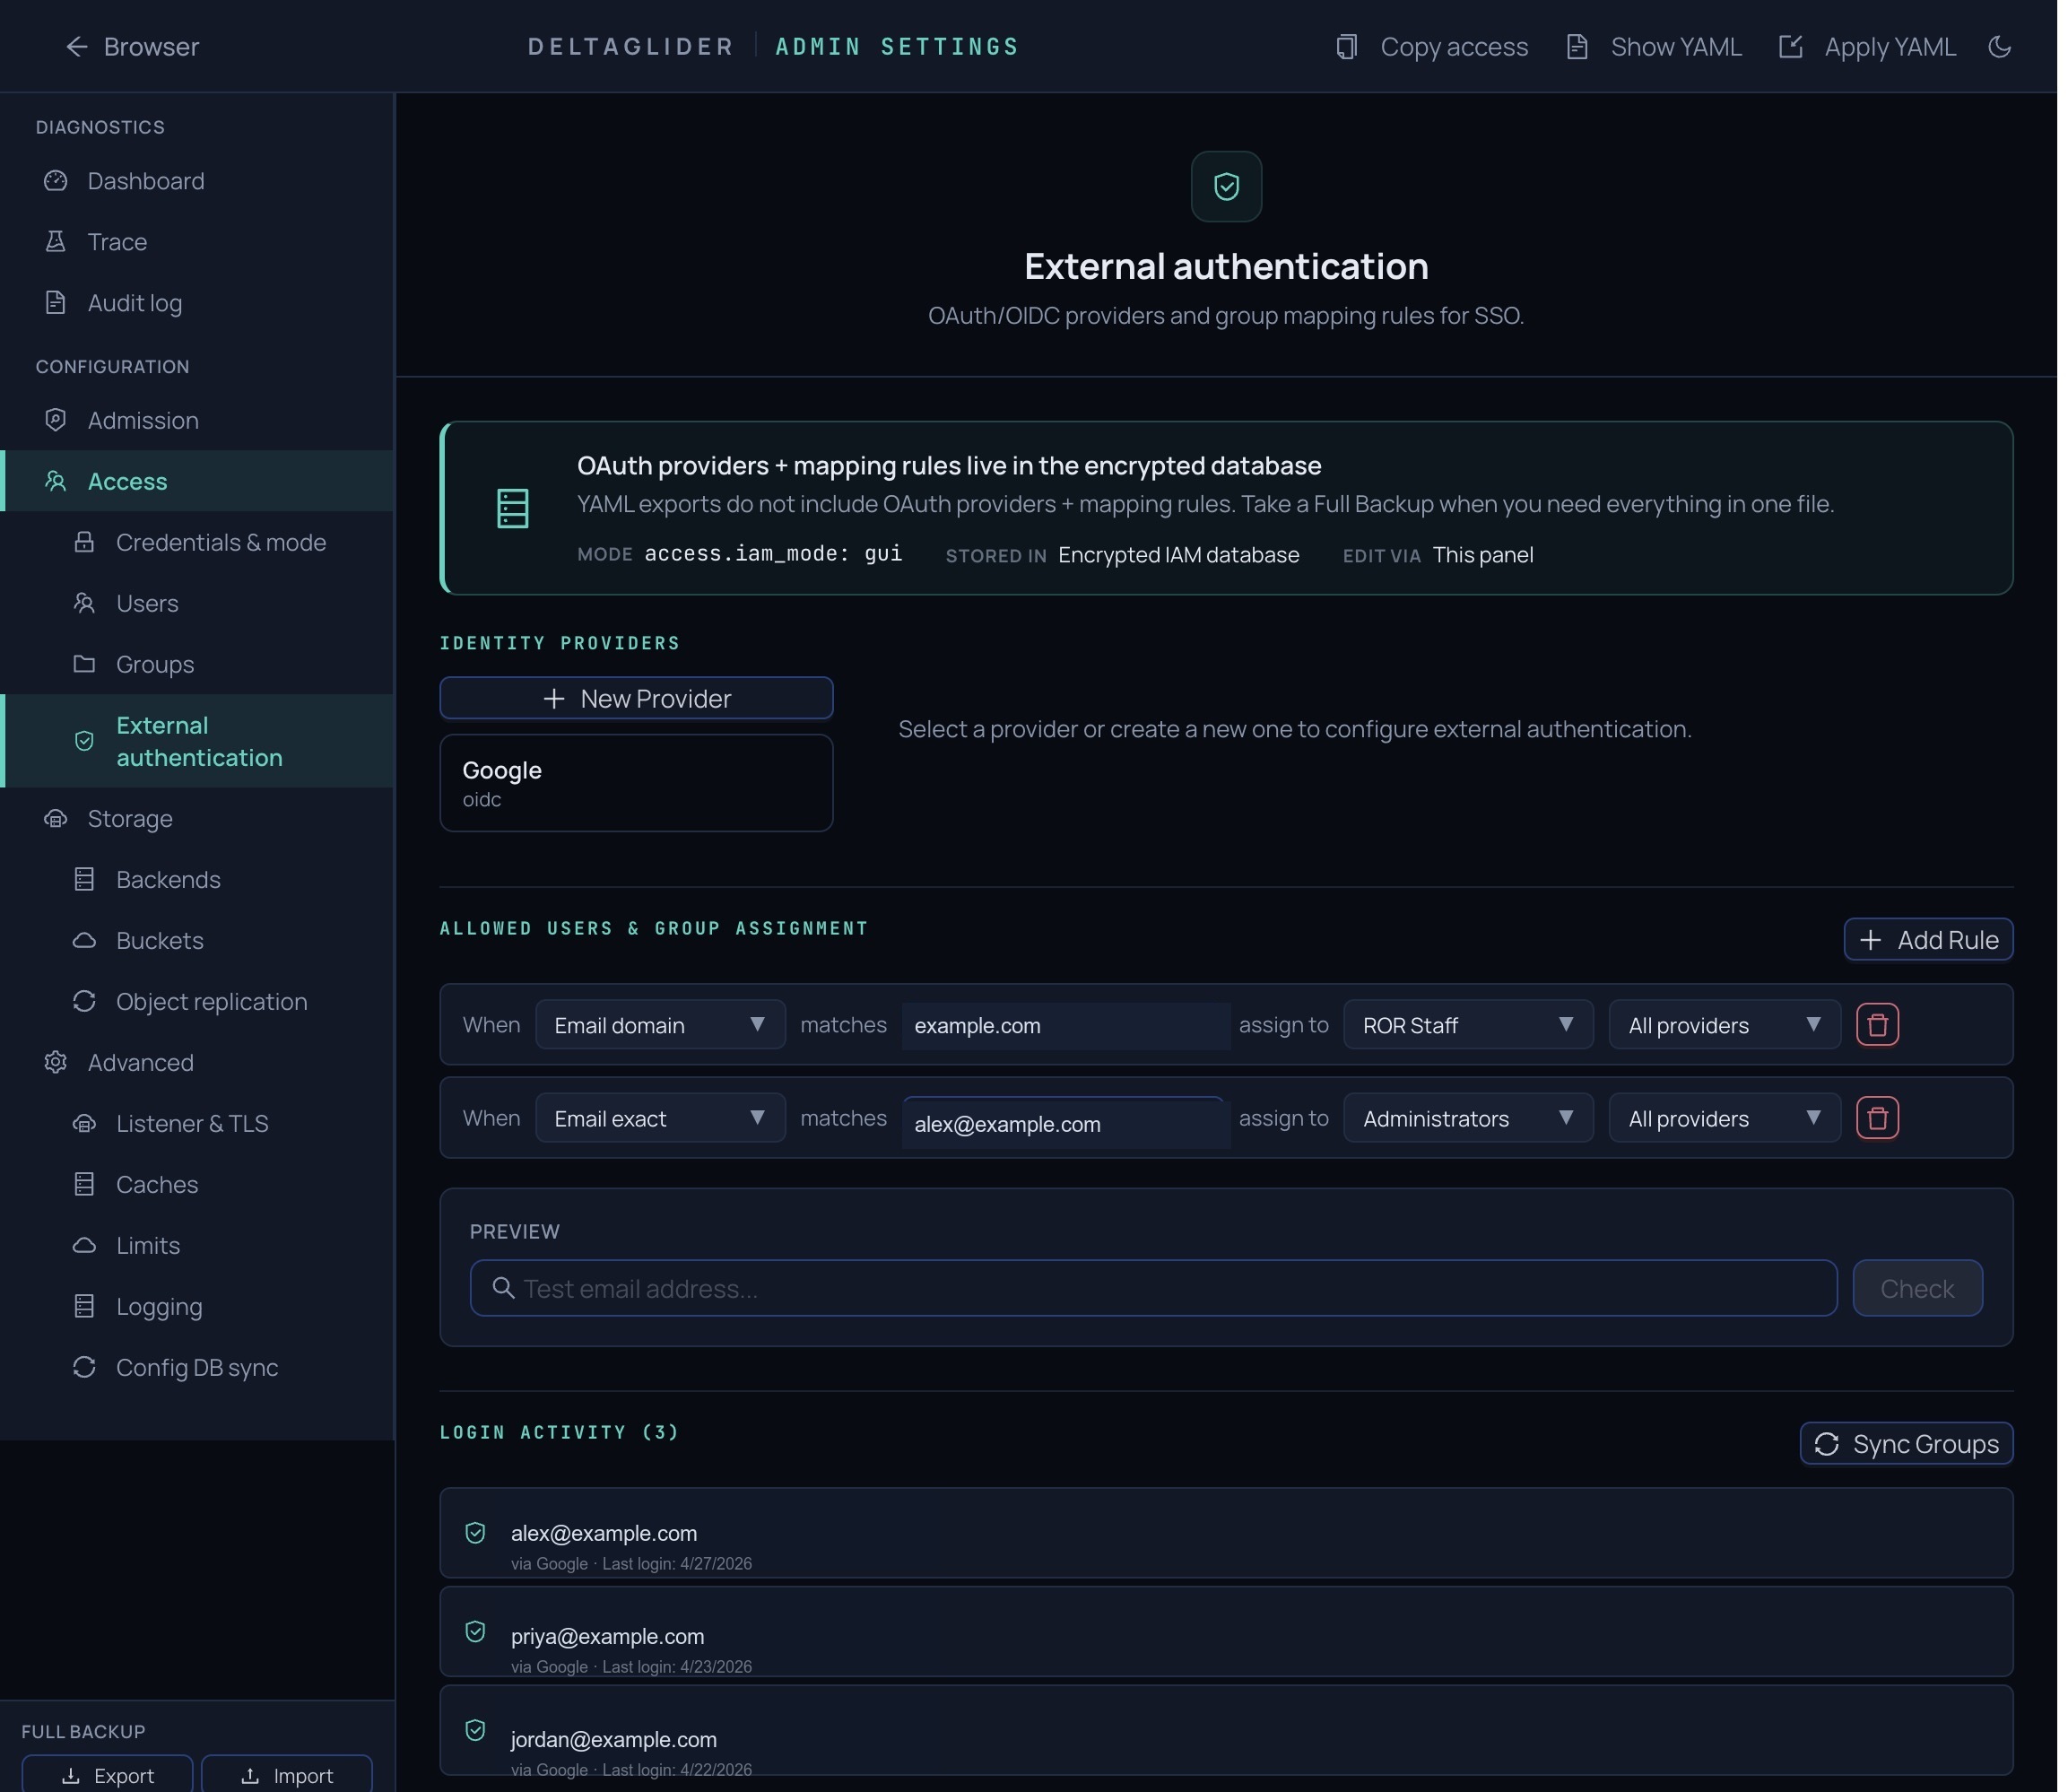
Task: Select the Google oidc provider card
Action: [x=636, y=783]
